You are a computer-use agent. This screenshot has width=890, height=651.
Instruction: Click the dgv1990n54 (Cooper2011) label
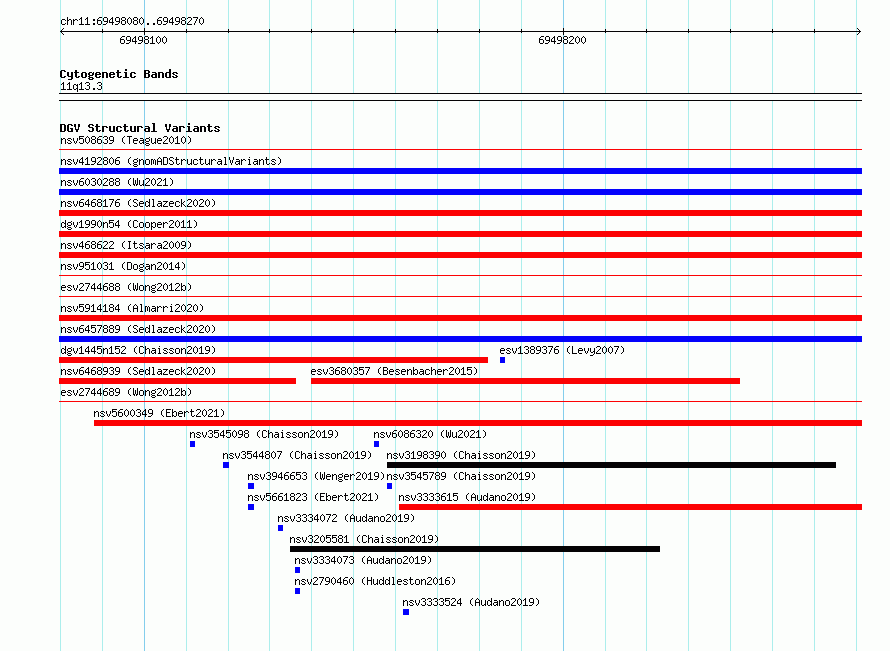[x=129, y=224]
